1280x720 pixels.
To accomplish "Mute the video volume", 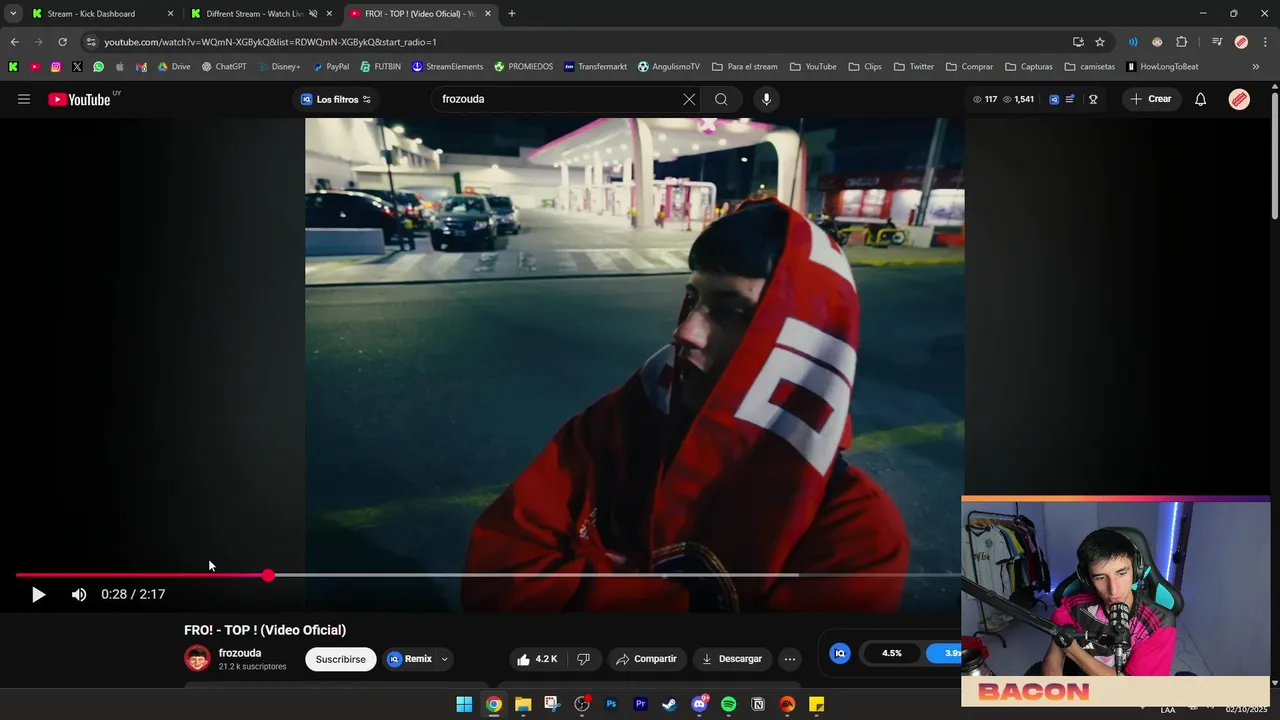I will 79,594.
